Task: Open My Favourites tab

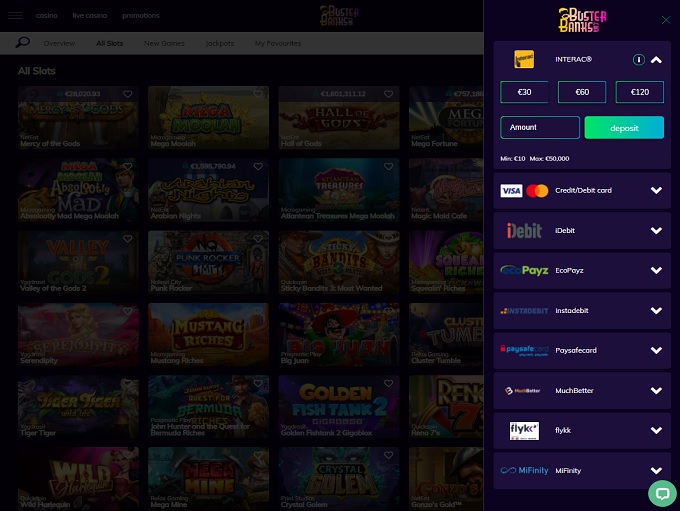Action: tap(278, 43)
